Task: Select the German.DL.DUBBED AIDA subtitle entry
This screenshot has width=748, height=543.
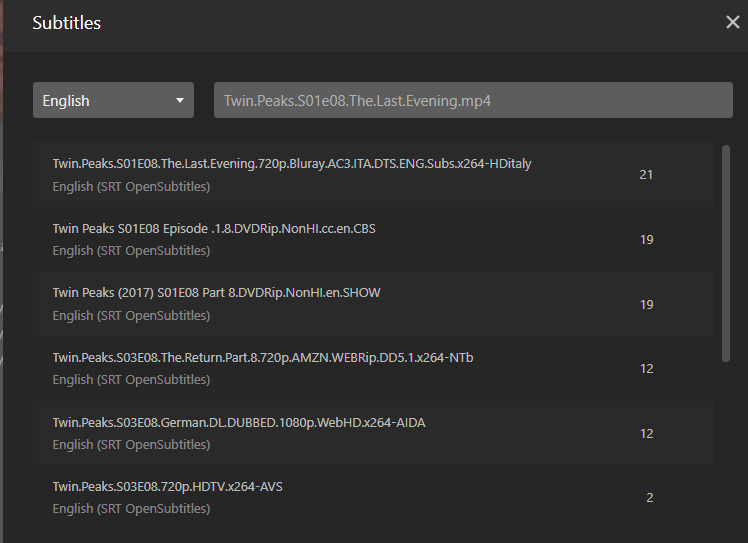Action: (374, 433)
